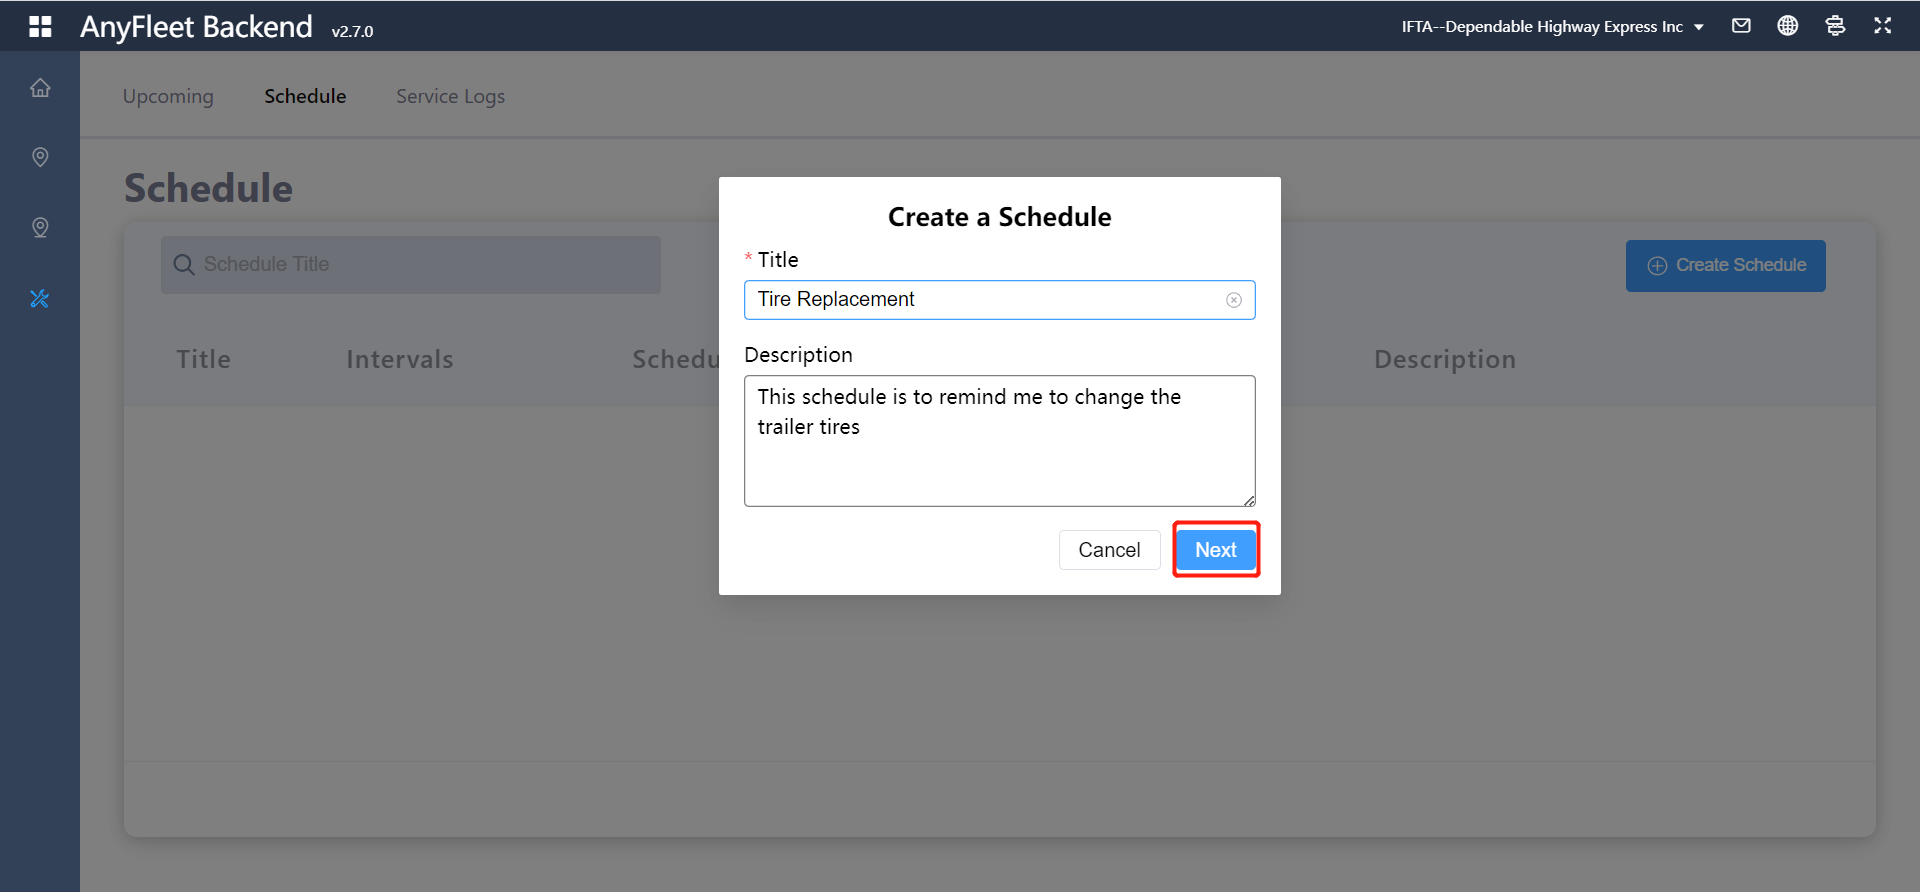Open the mail messages icon

(1741, 26)
